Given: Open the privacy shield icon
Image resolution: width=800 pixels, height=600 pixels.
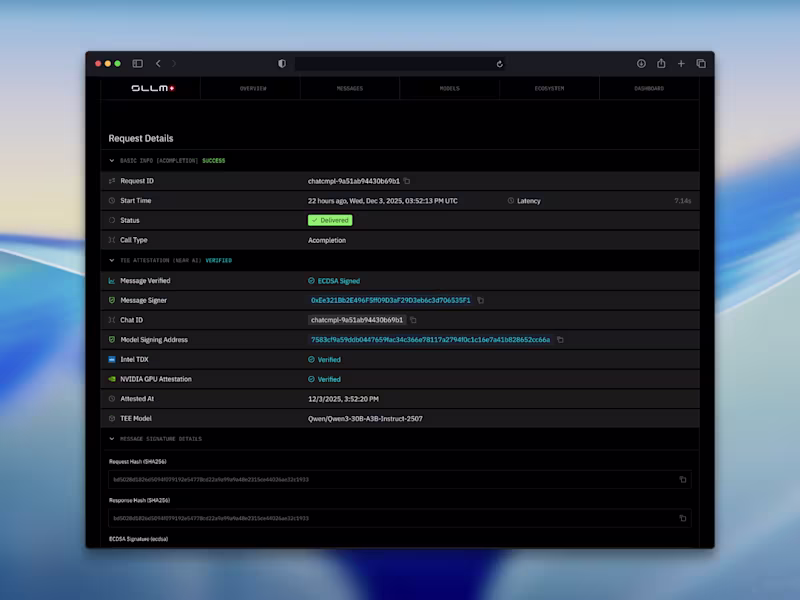Looking at the screenshot, I should click(x=282, y=63).
